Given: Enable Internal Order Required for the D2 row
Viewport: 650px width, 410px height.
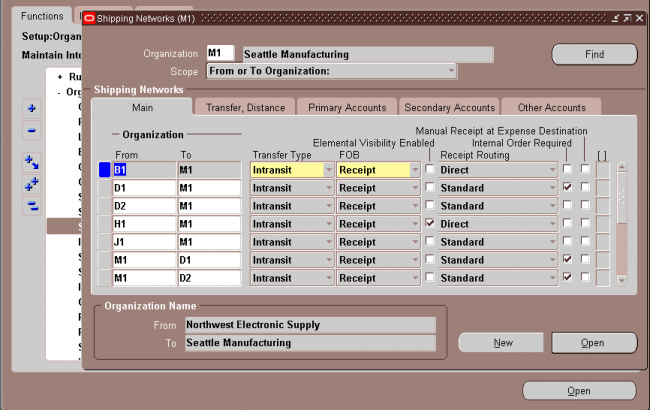Looking at the screenshot, I should click(x=567, y=205).
